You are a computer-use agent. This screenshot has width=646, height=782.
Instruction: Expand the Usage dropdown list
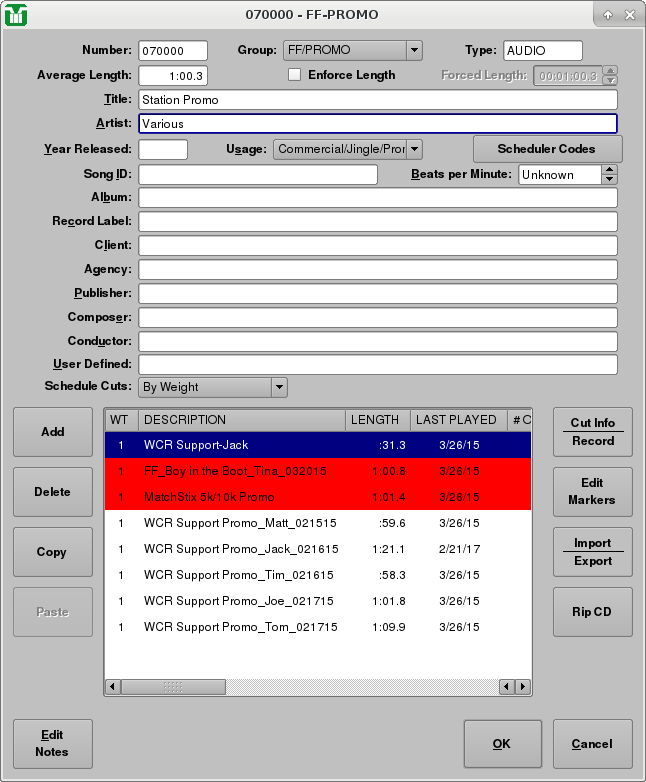point(414,149)
